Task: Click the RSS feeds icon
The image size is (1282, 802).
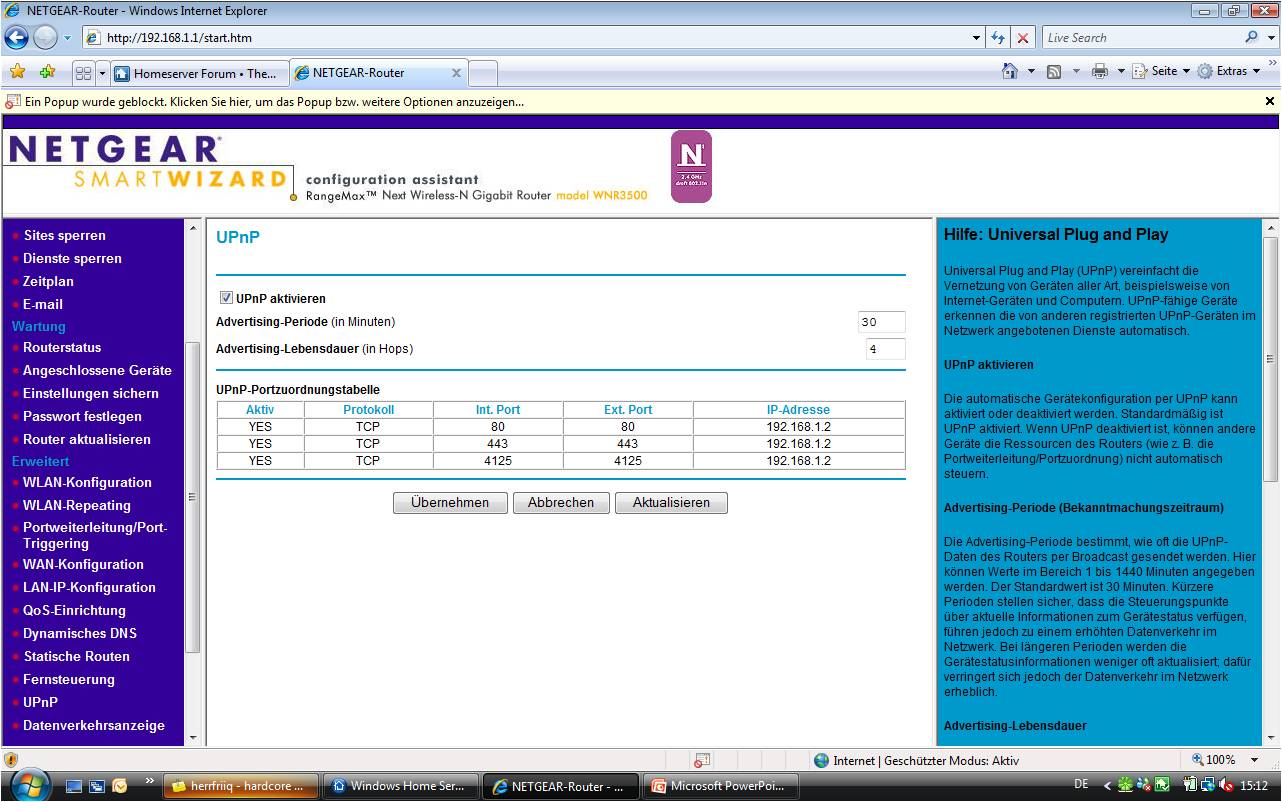Action: tap(1054, 72)
